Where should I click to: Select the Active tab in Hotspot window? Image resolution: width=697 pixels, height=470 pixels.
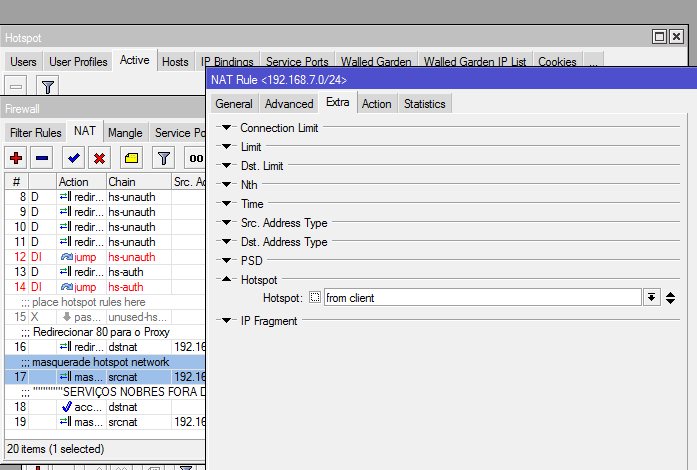coord(134,60)
